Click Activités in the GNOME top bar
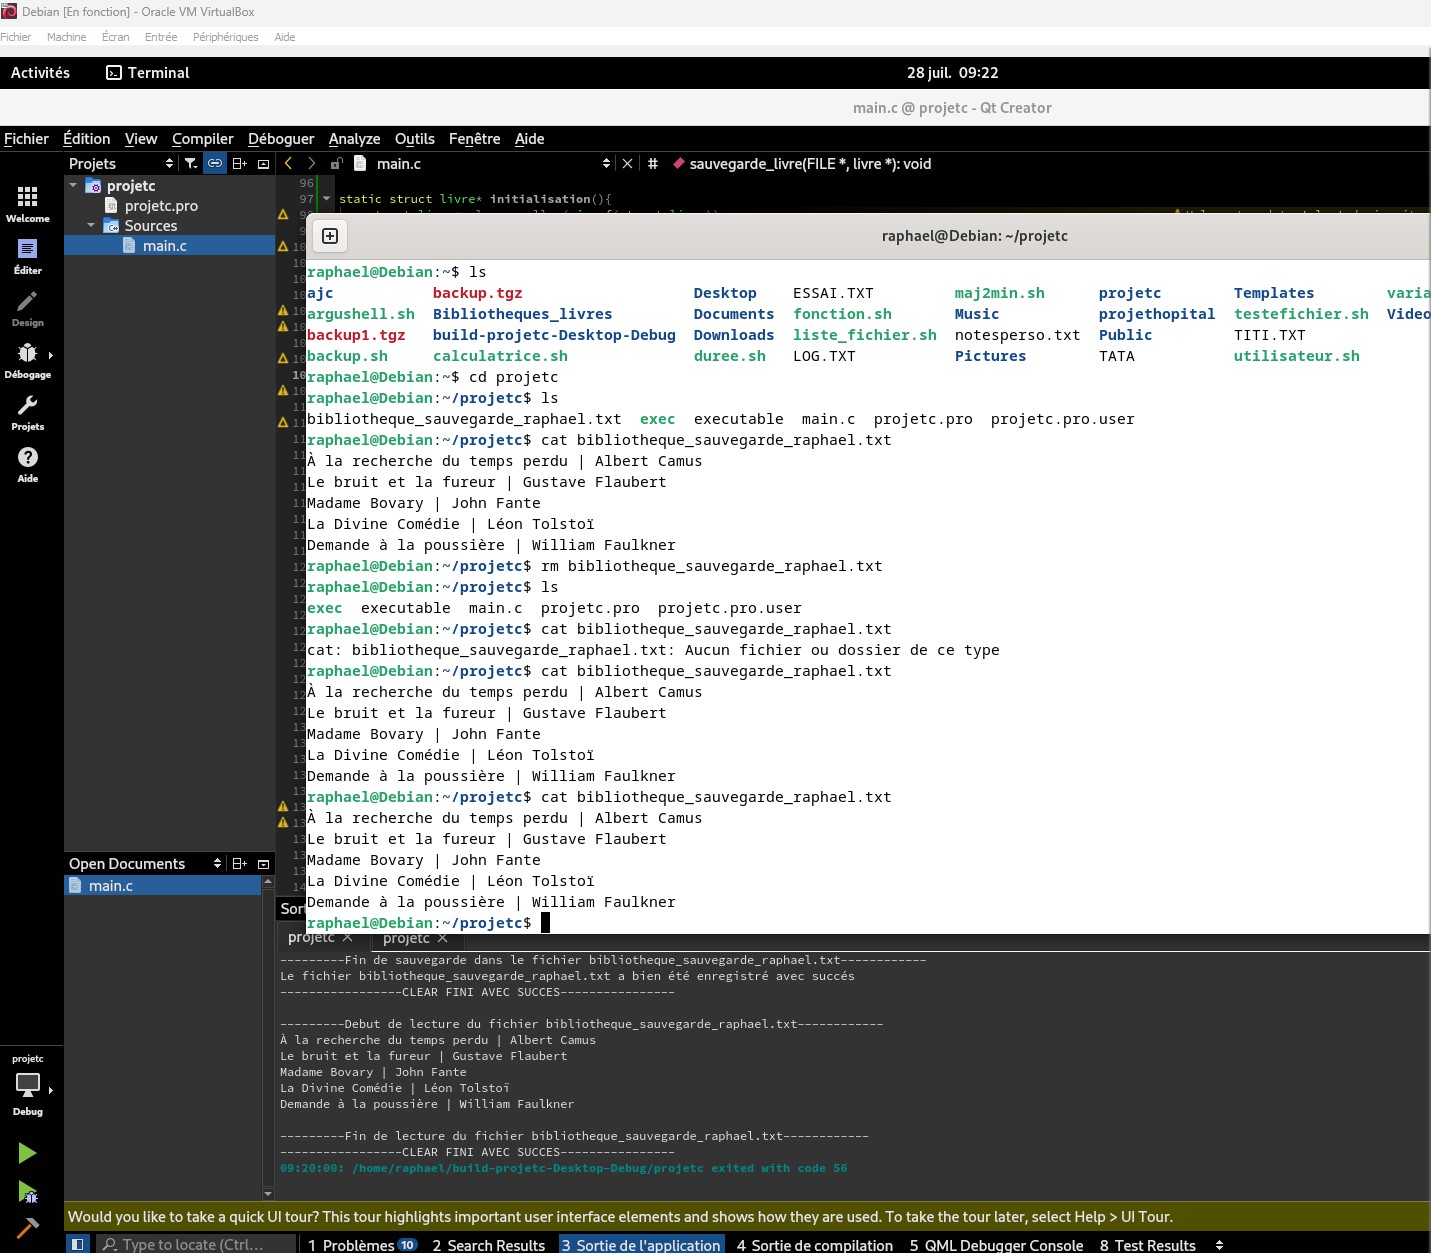 tap(40, 73)
